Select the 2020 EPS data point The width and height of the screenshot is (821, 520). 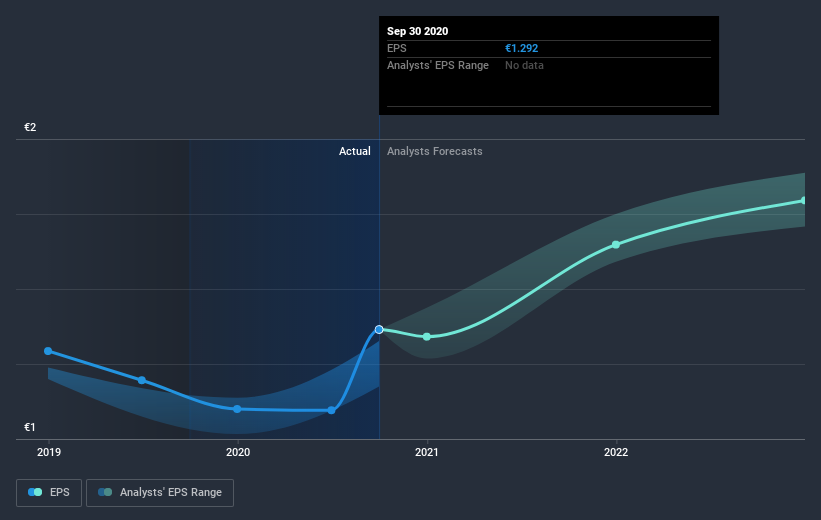pos(237,409)
